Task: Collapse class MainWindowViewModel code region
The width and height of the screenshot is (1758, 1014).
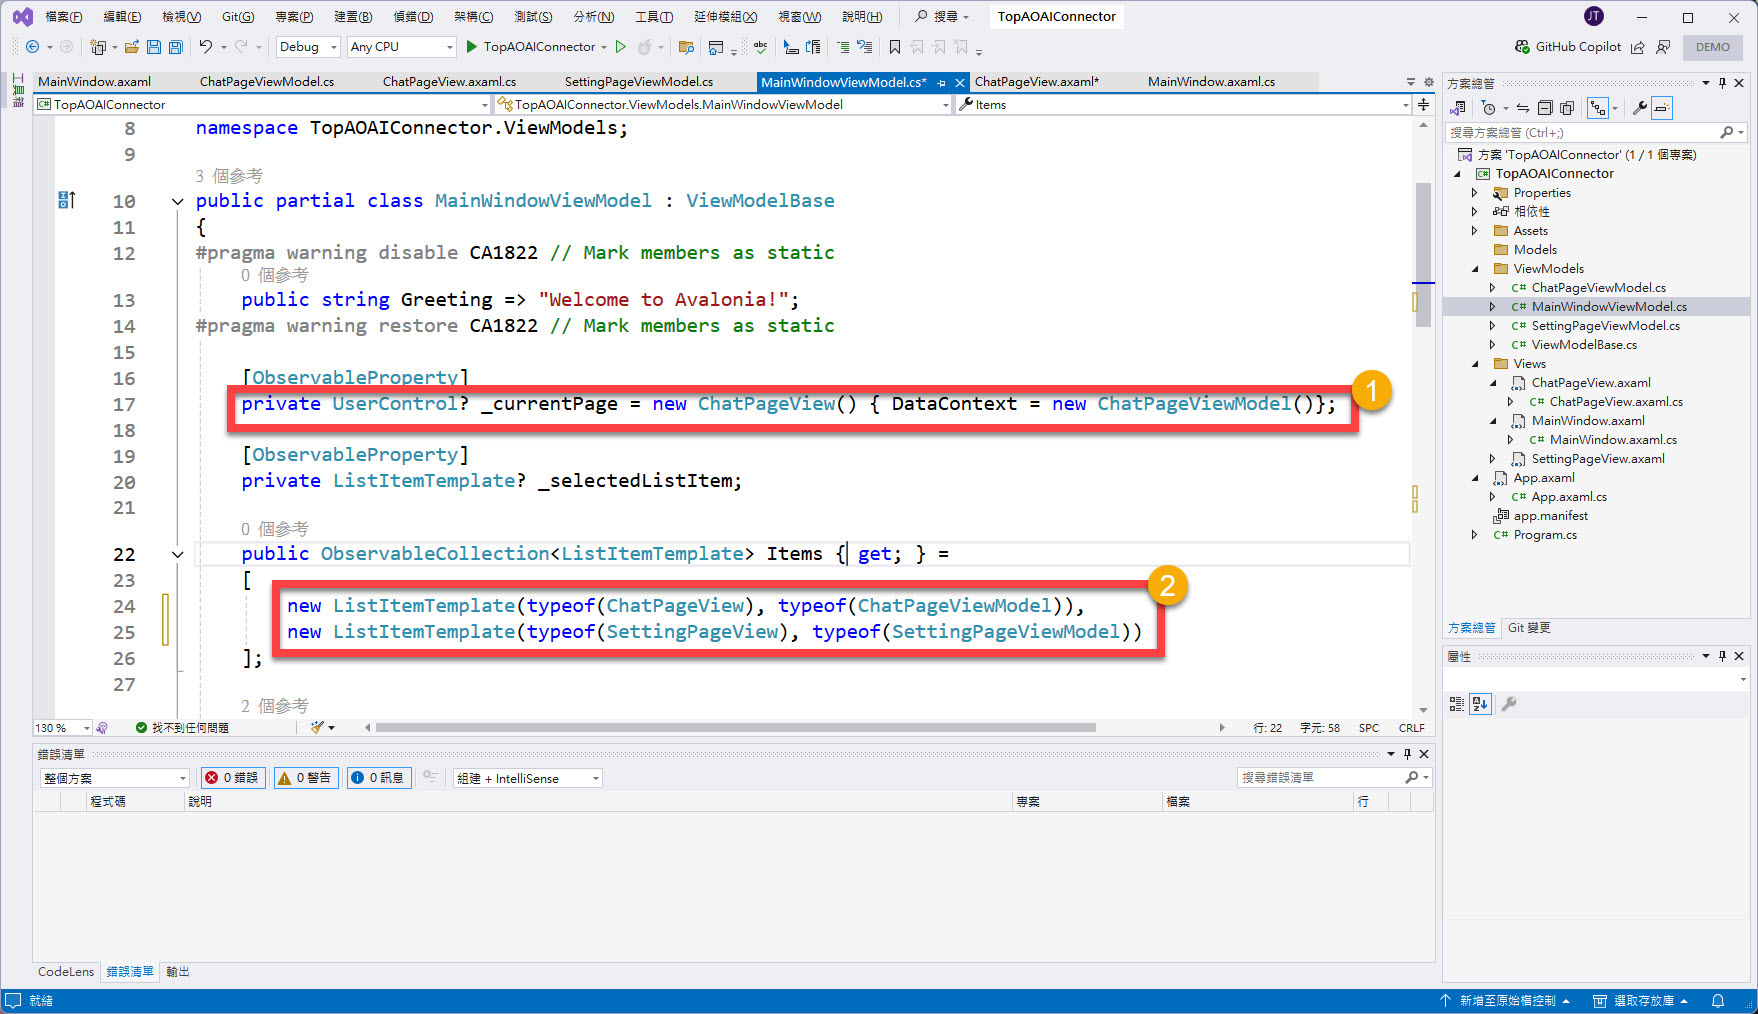Action: click(177, 201)
